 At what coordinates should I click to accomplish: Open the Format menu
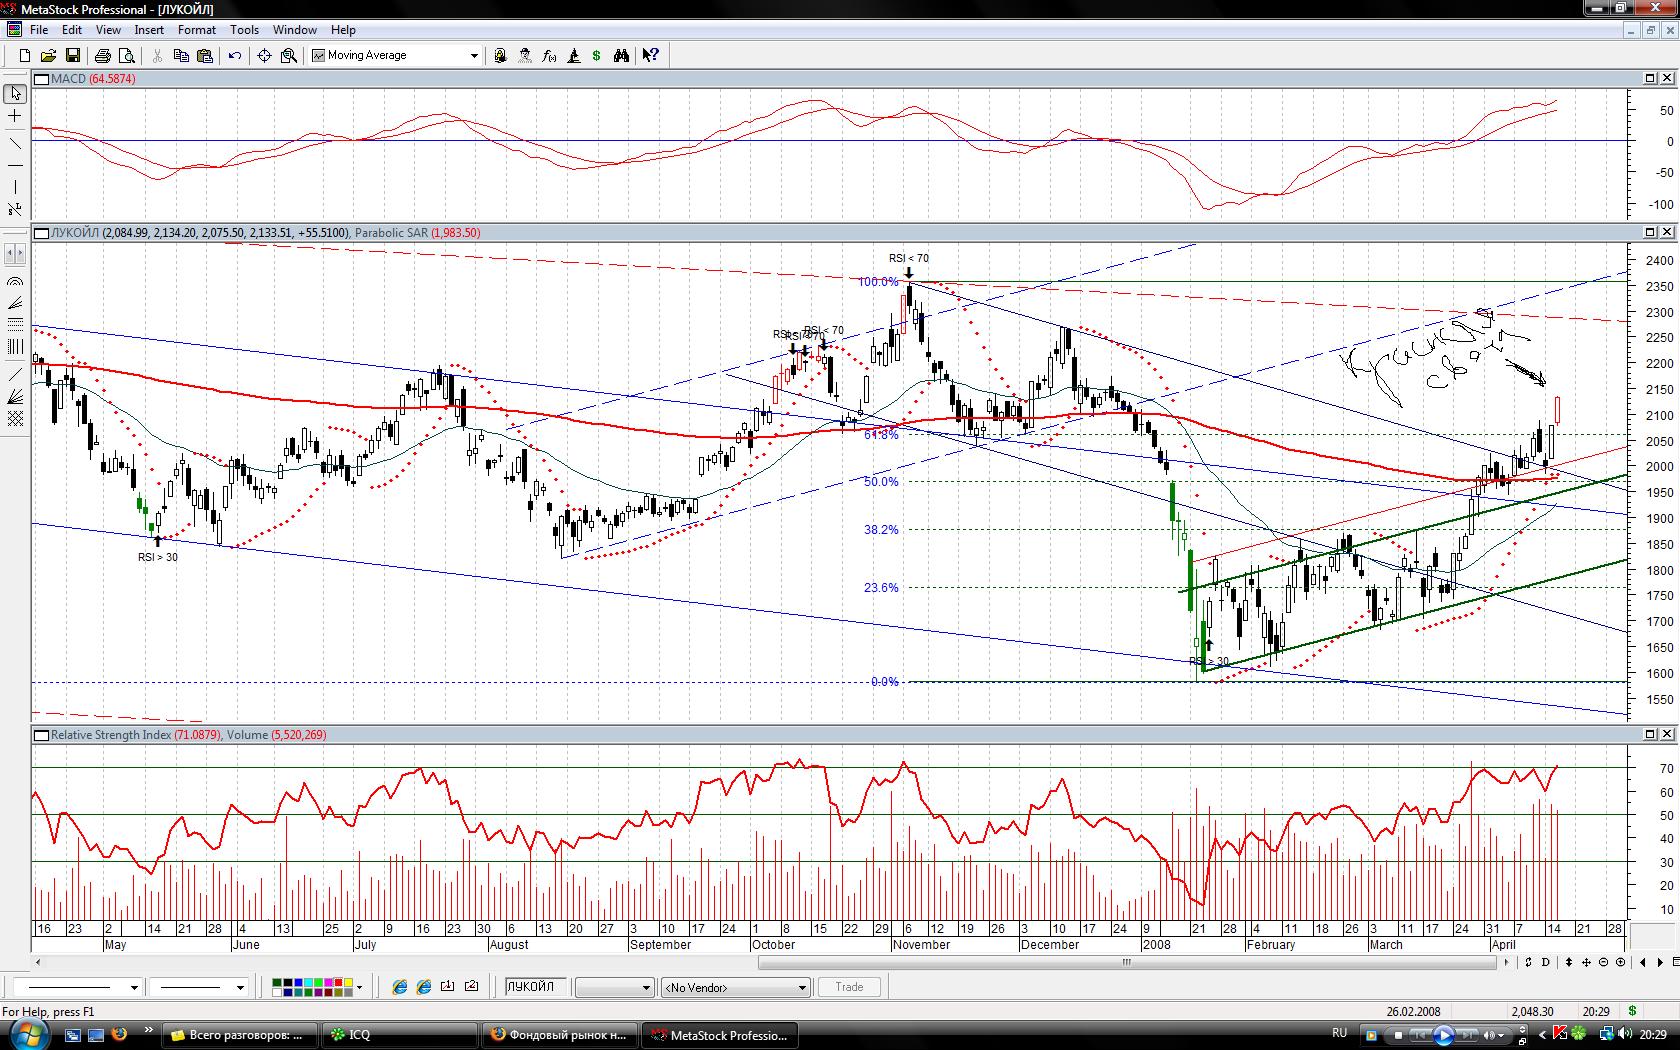pos(197,30)
